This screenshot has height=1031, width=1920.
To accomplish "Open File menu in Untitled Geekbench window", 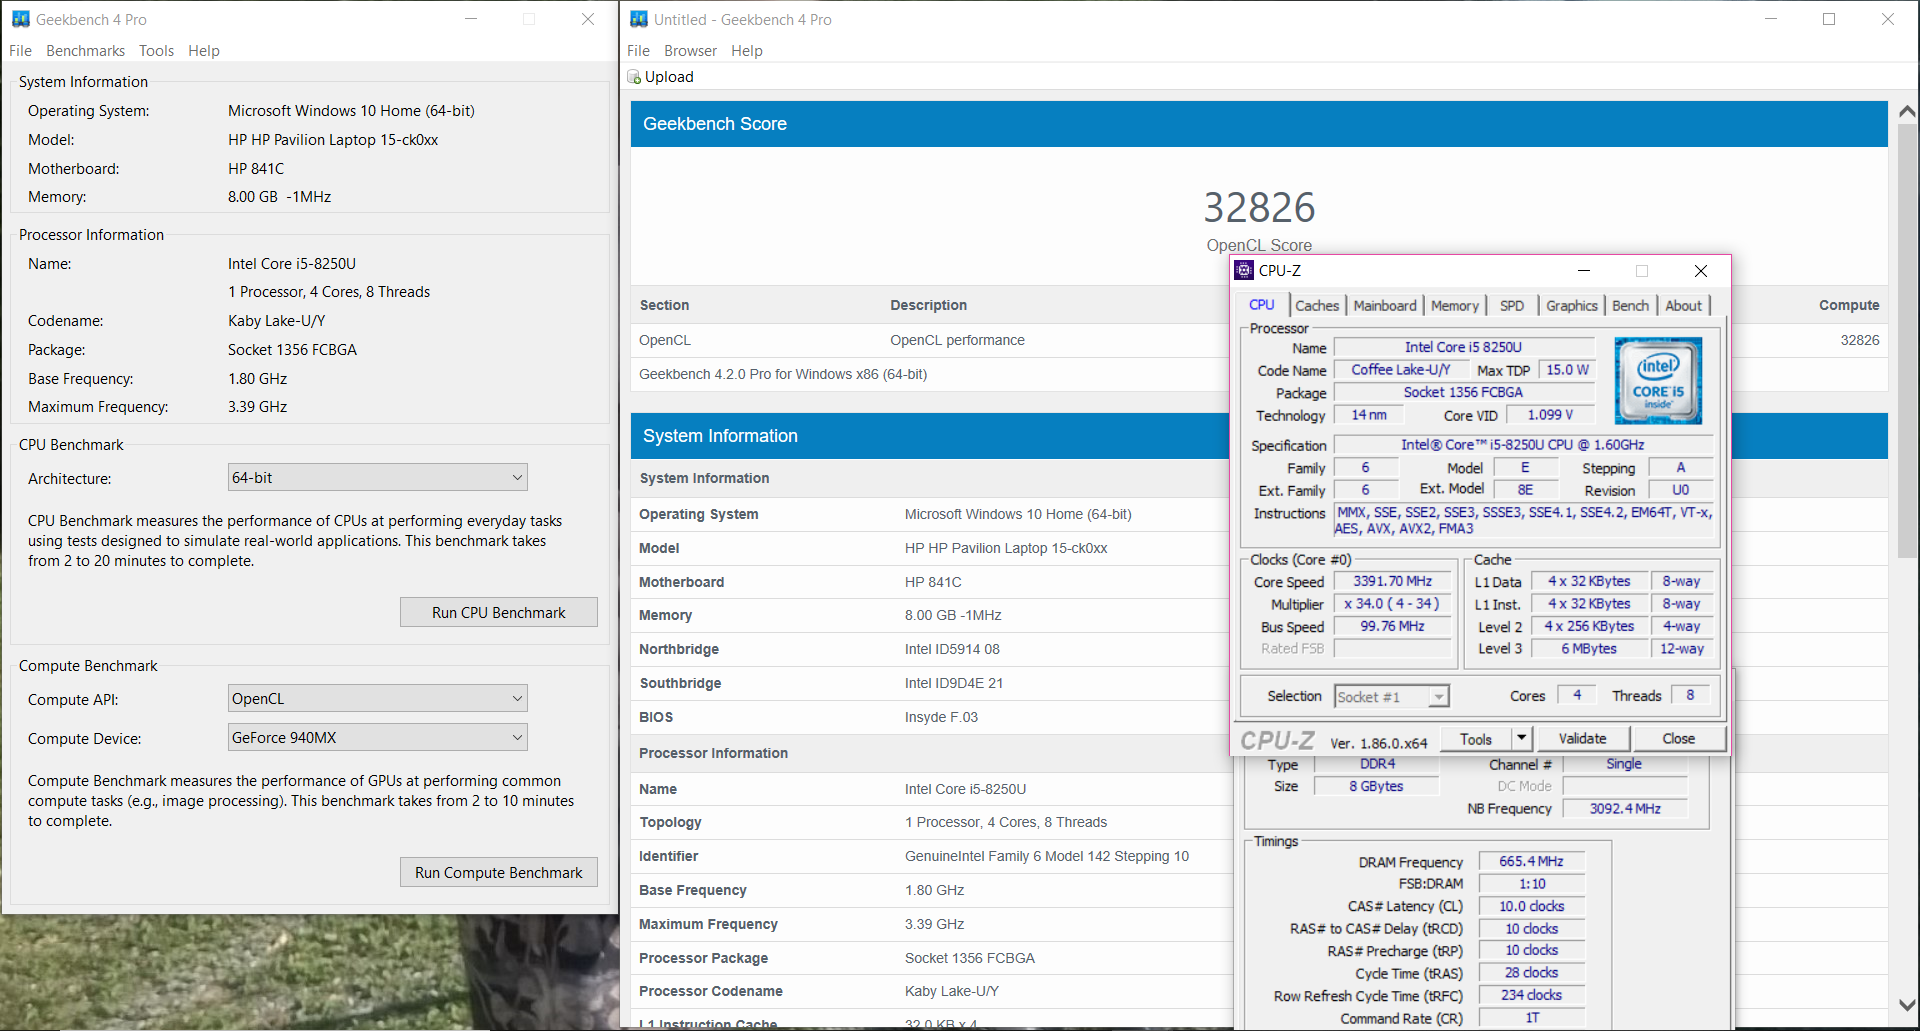I will [x=638, y=51].
